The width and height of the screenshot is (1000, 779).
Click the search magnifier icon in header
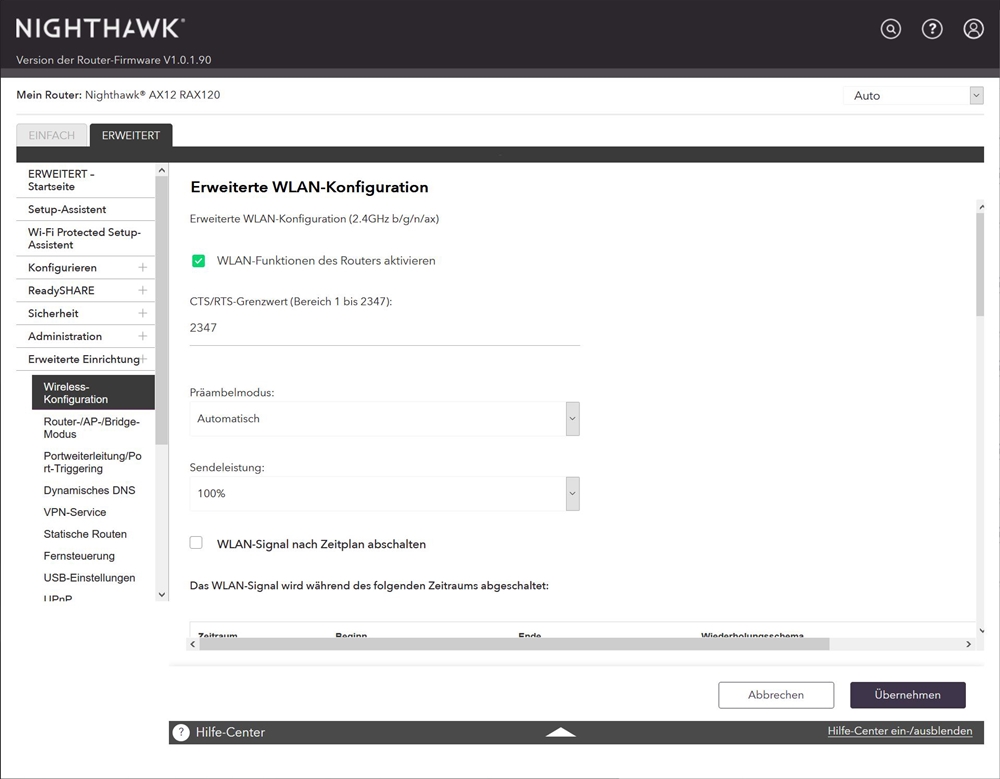point(890,29)
